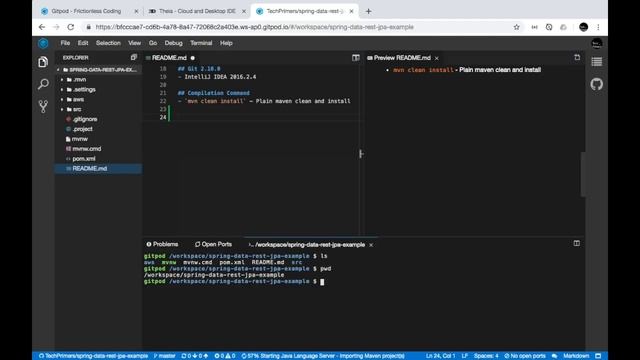Viewport: 640px width, 360px height.
Task: Switch to Gitpod - Frictionless Coding browser tab
Action: pyautogui.click(x=86, y=11)
